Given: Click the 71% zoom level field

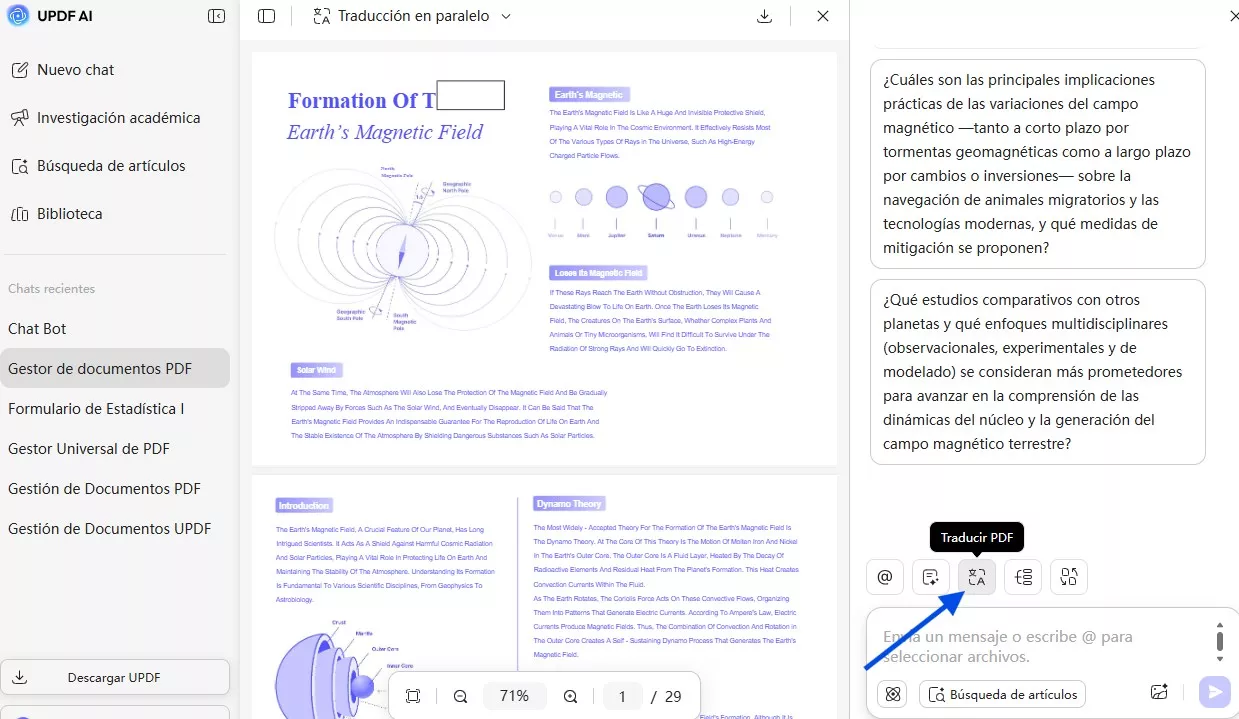Looking at the screenshot, I should [x=515, y=696].
